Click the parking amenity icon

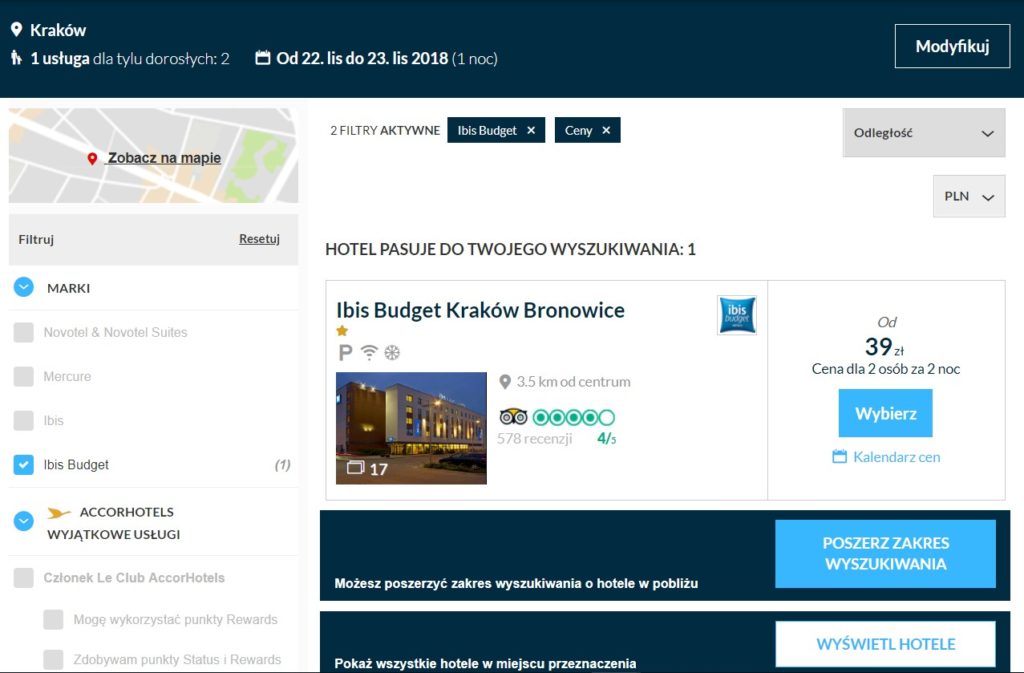coord(345,353)
